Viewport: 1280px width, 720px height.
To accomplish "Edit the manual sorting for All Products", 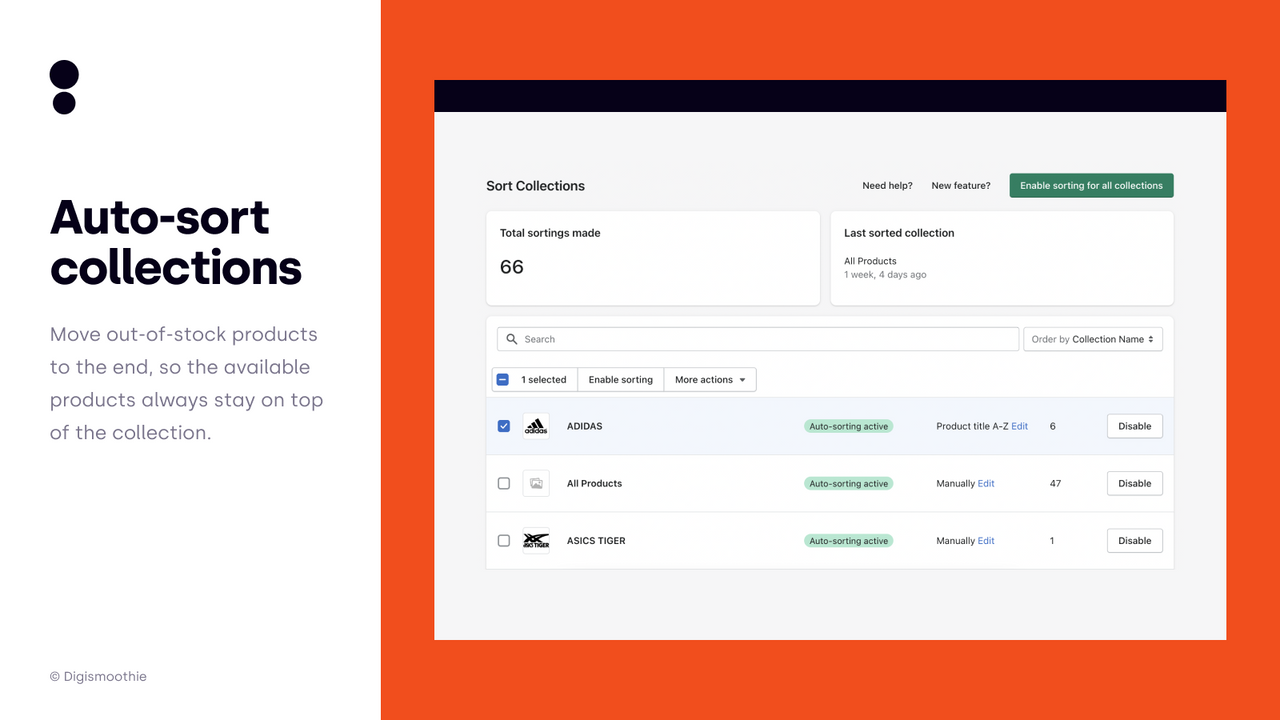I will tap(986, 483).
